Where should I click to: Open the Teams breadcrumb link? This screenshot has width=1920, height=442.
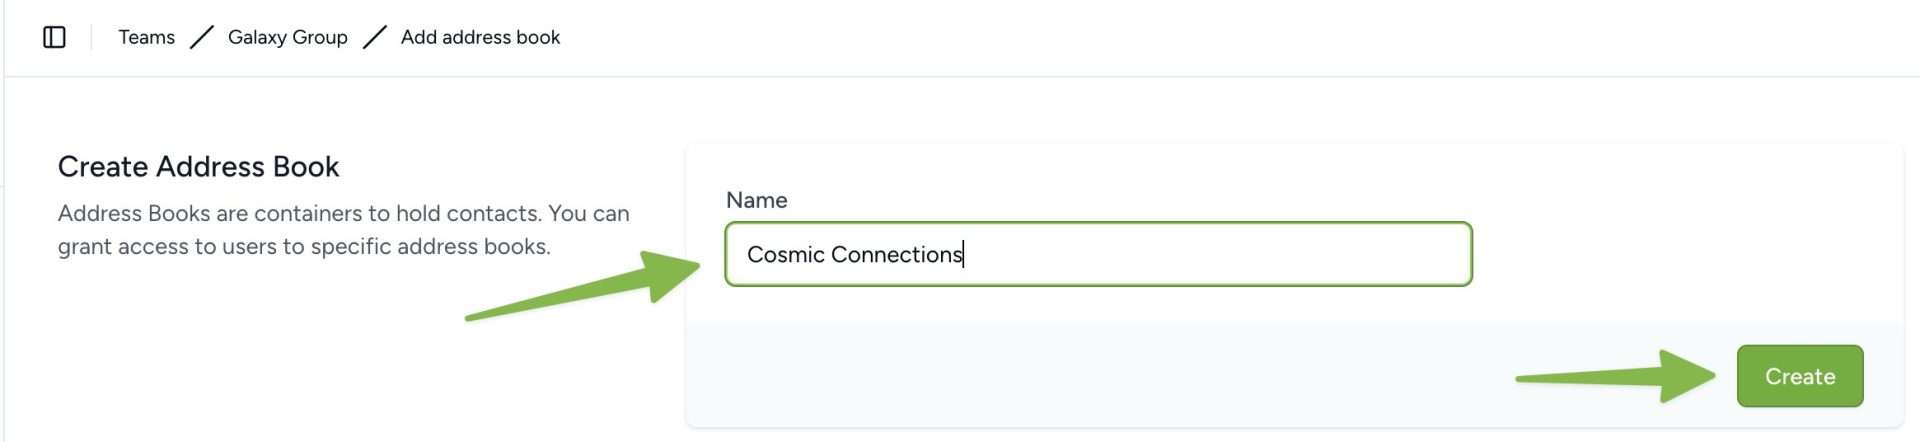pos(146,37)
